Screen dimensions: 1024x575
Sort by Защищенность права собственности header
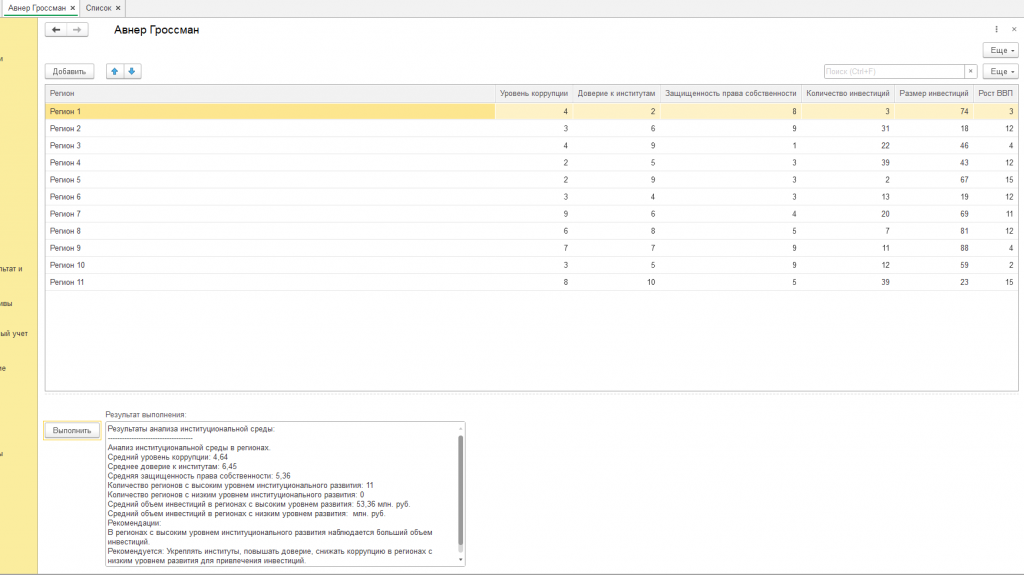(731, 93)
